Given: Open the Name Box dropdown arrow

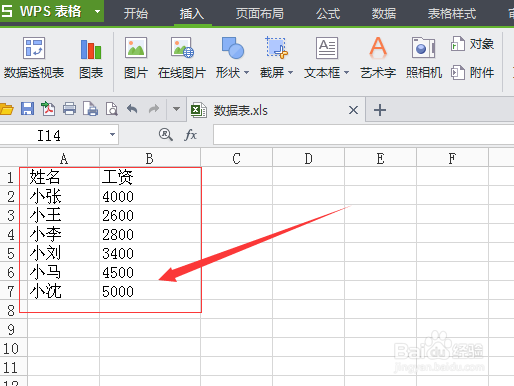Looking at the screenshot, I should pos(112,135).
